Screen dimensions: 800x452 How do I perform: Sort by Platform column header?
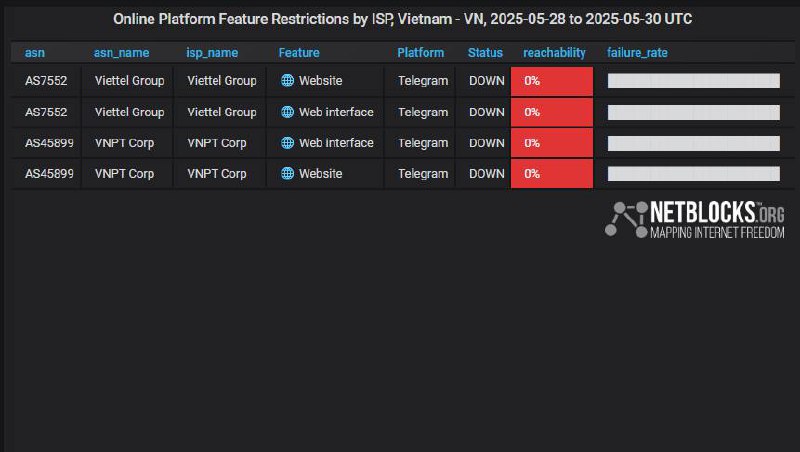coord(420,53)
